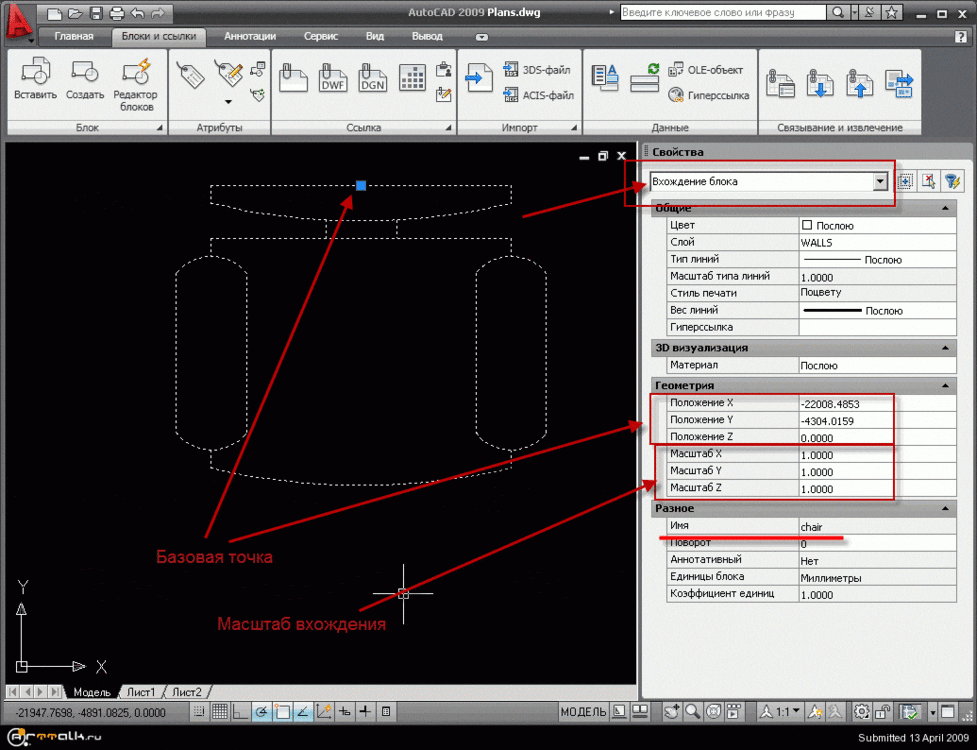Image resolution: width=977 pixels, height=750 pixels.
Task: Click the DGN attach icon
Action: (x=372, y=78)
